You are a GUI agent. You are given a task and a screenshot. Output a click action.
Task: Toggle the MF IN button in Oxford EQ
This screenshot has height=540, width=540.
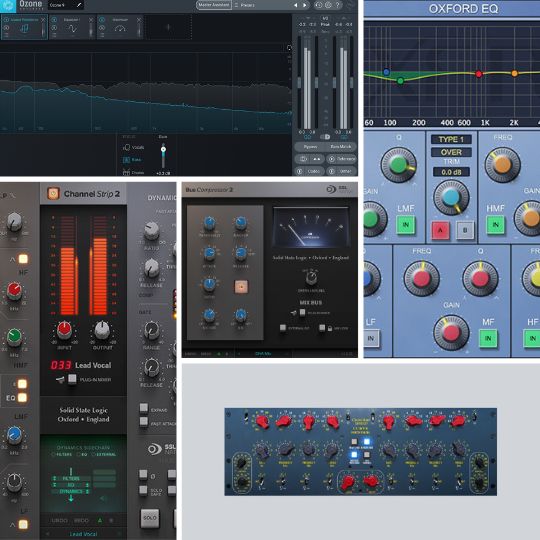click(x=488, y=338)
